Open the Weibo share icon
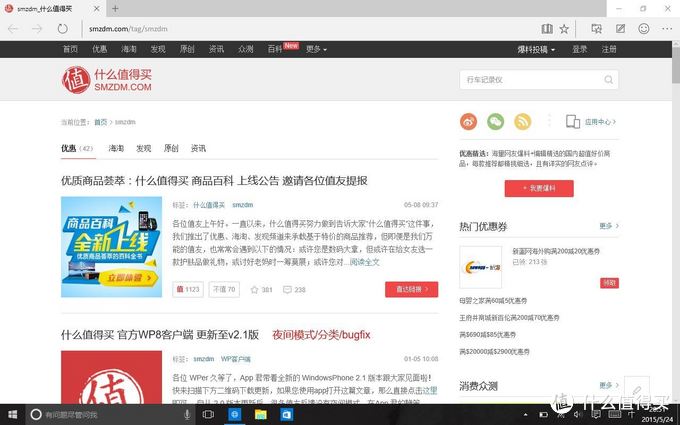 point(468,122)
